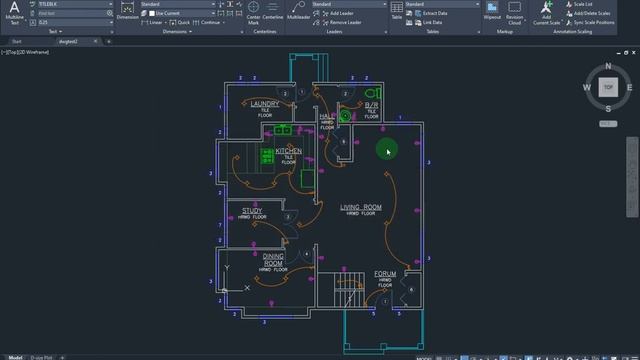Click the KITCHEN label in drawing
The image size is (640, 360).
pyautogui.click(x=289, y=151)
